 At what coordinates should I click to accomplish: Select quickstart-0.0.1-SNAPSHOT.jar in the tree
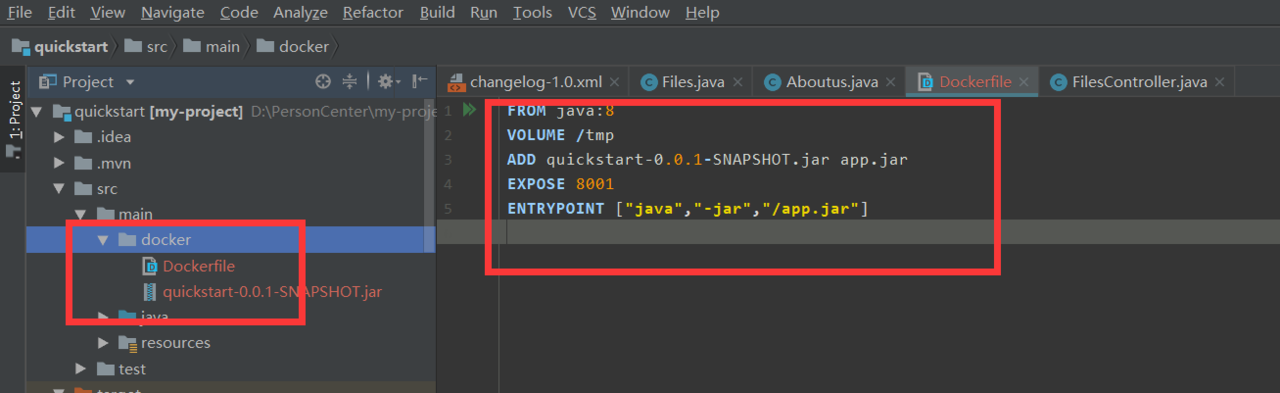tap(272, 292)
